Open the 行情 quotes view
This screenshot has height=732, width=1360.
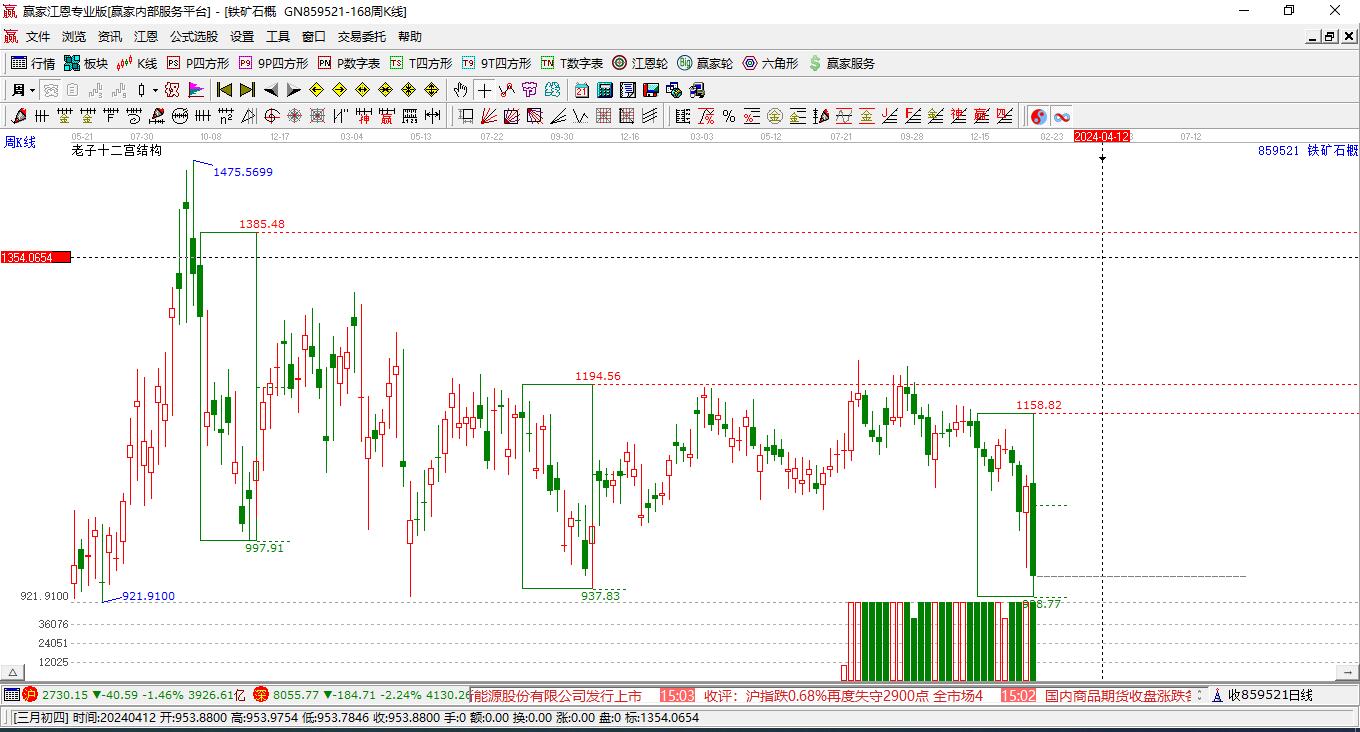click(x=33, y=63)
